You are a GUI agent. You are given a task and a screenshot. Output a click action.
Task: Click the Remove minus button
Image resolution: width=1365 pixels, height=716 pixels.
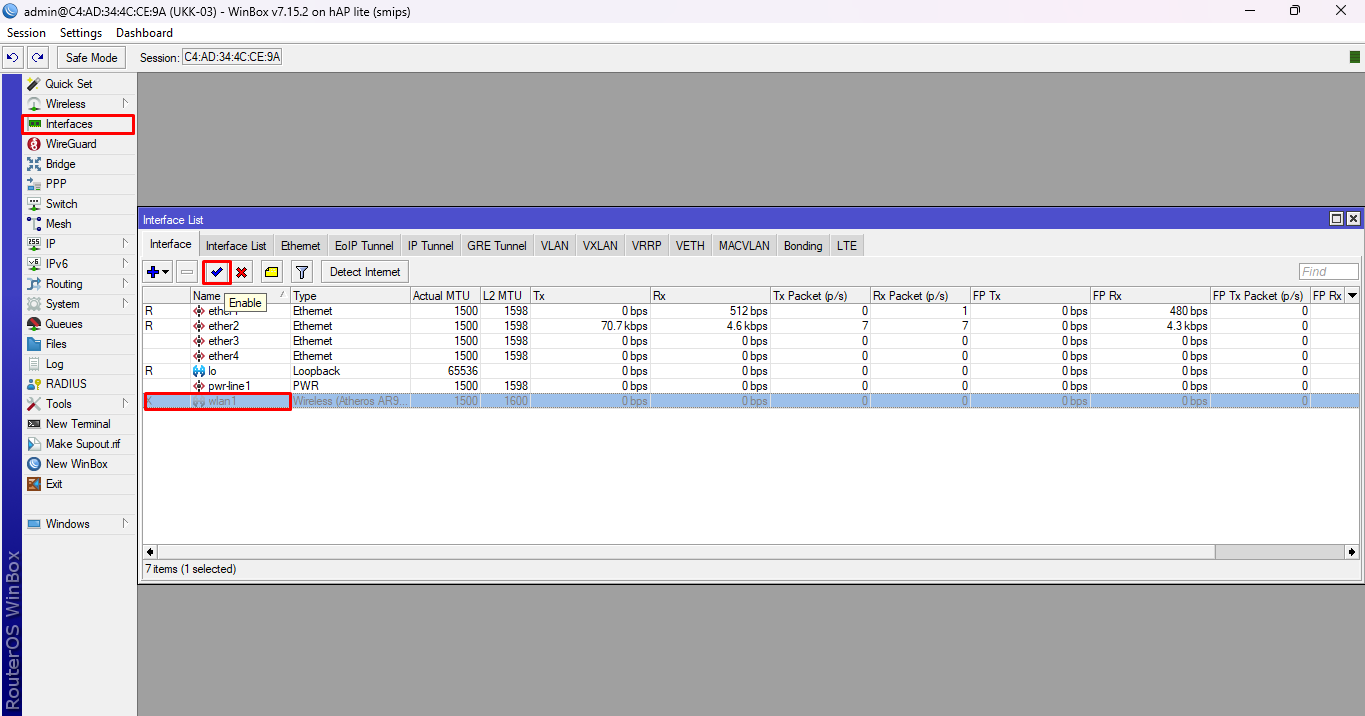tap(187, 272)
